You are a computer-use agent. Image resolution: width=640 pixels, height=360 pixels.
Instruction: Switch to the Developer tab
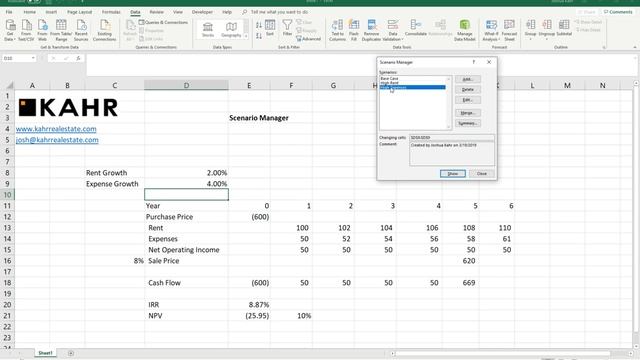[x=202, y=12]
